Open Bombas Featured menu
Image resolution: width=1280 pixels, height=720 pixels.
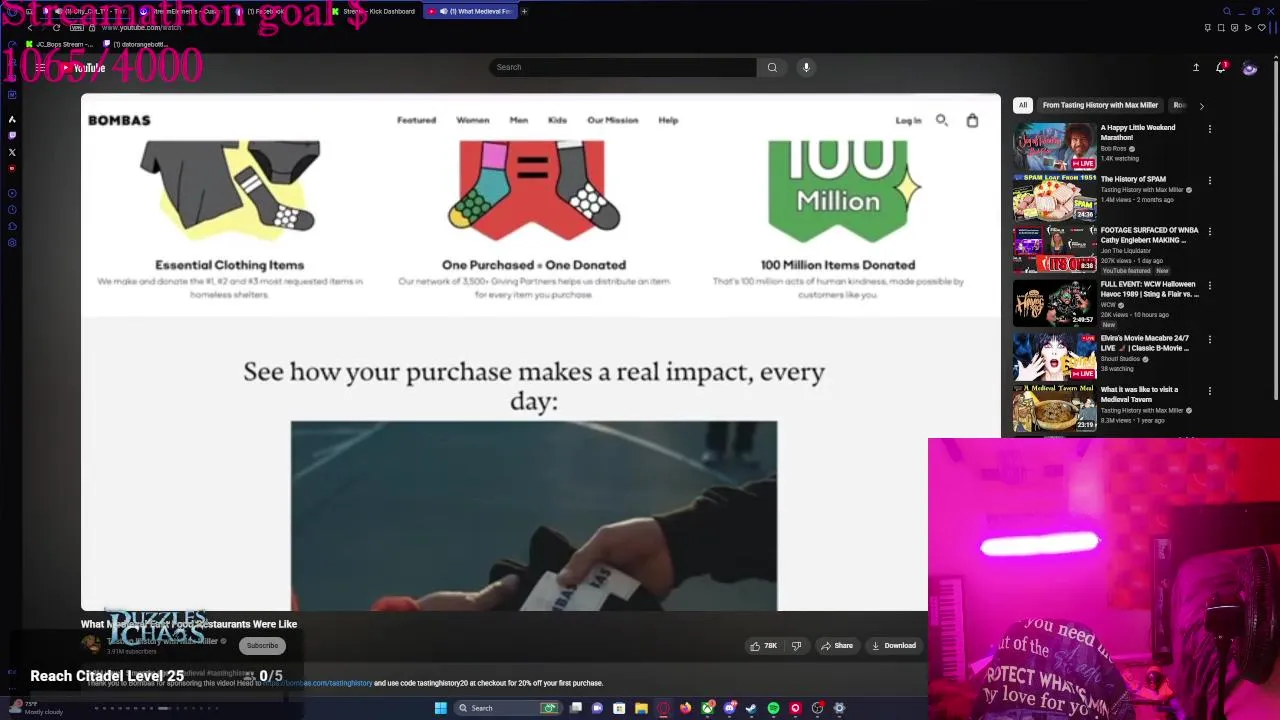click(416, 120)
